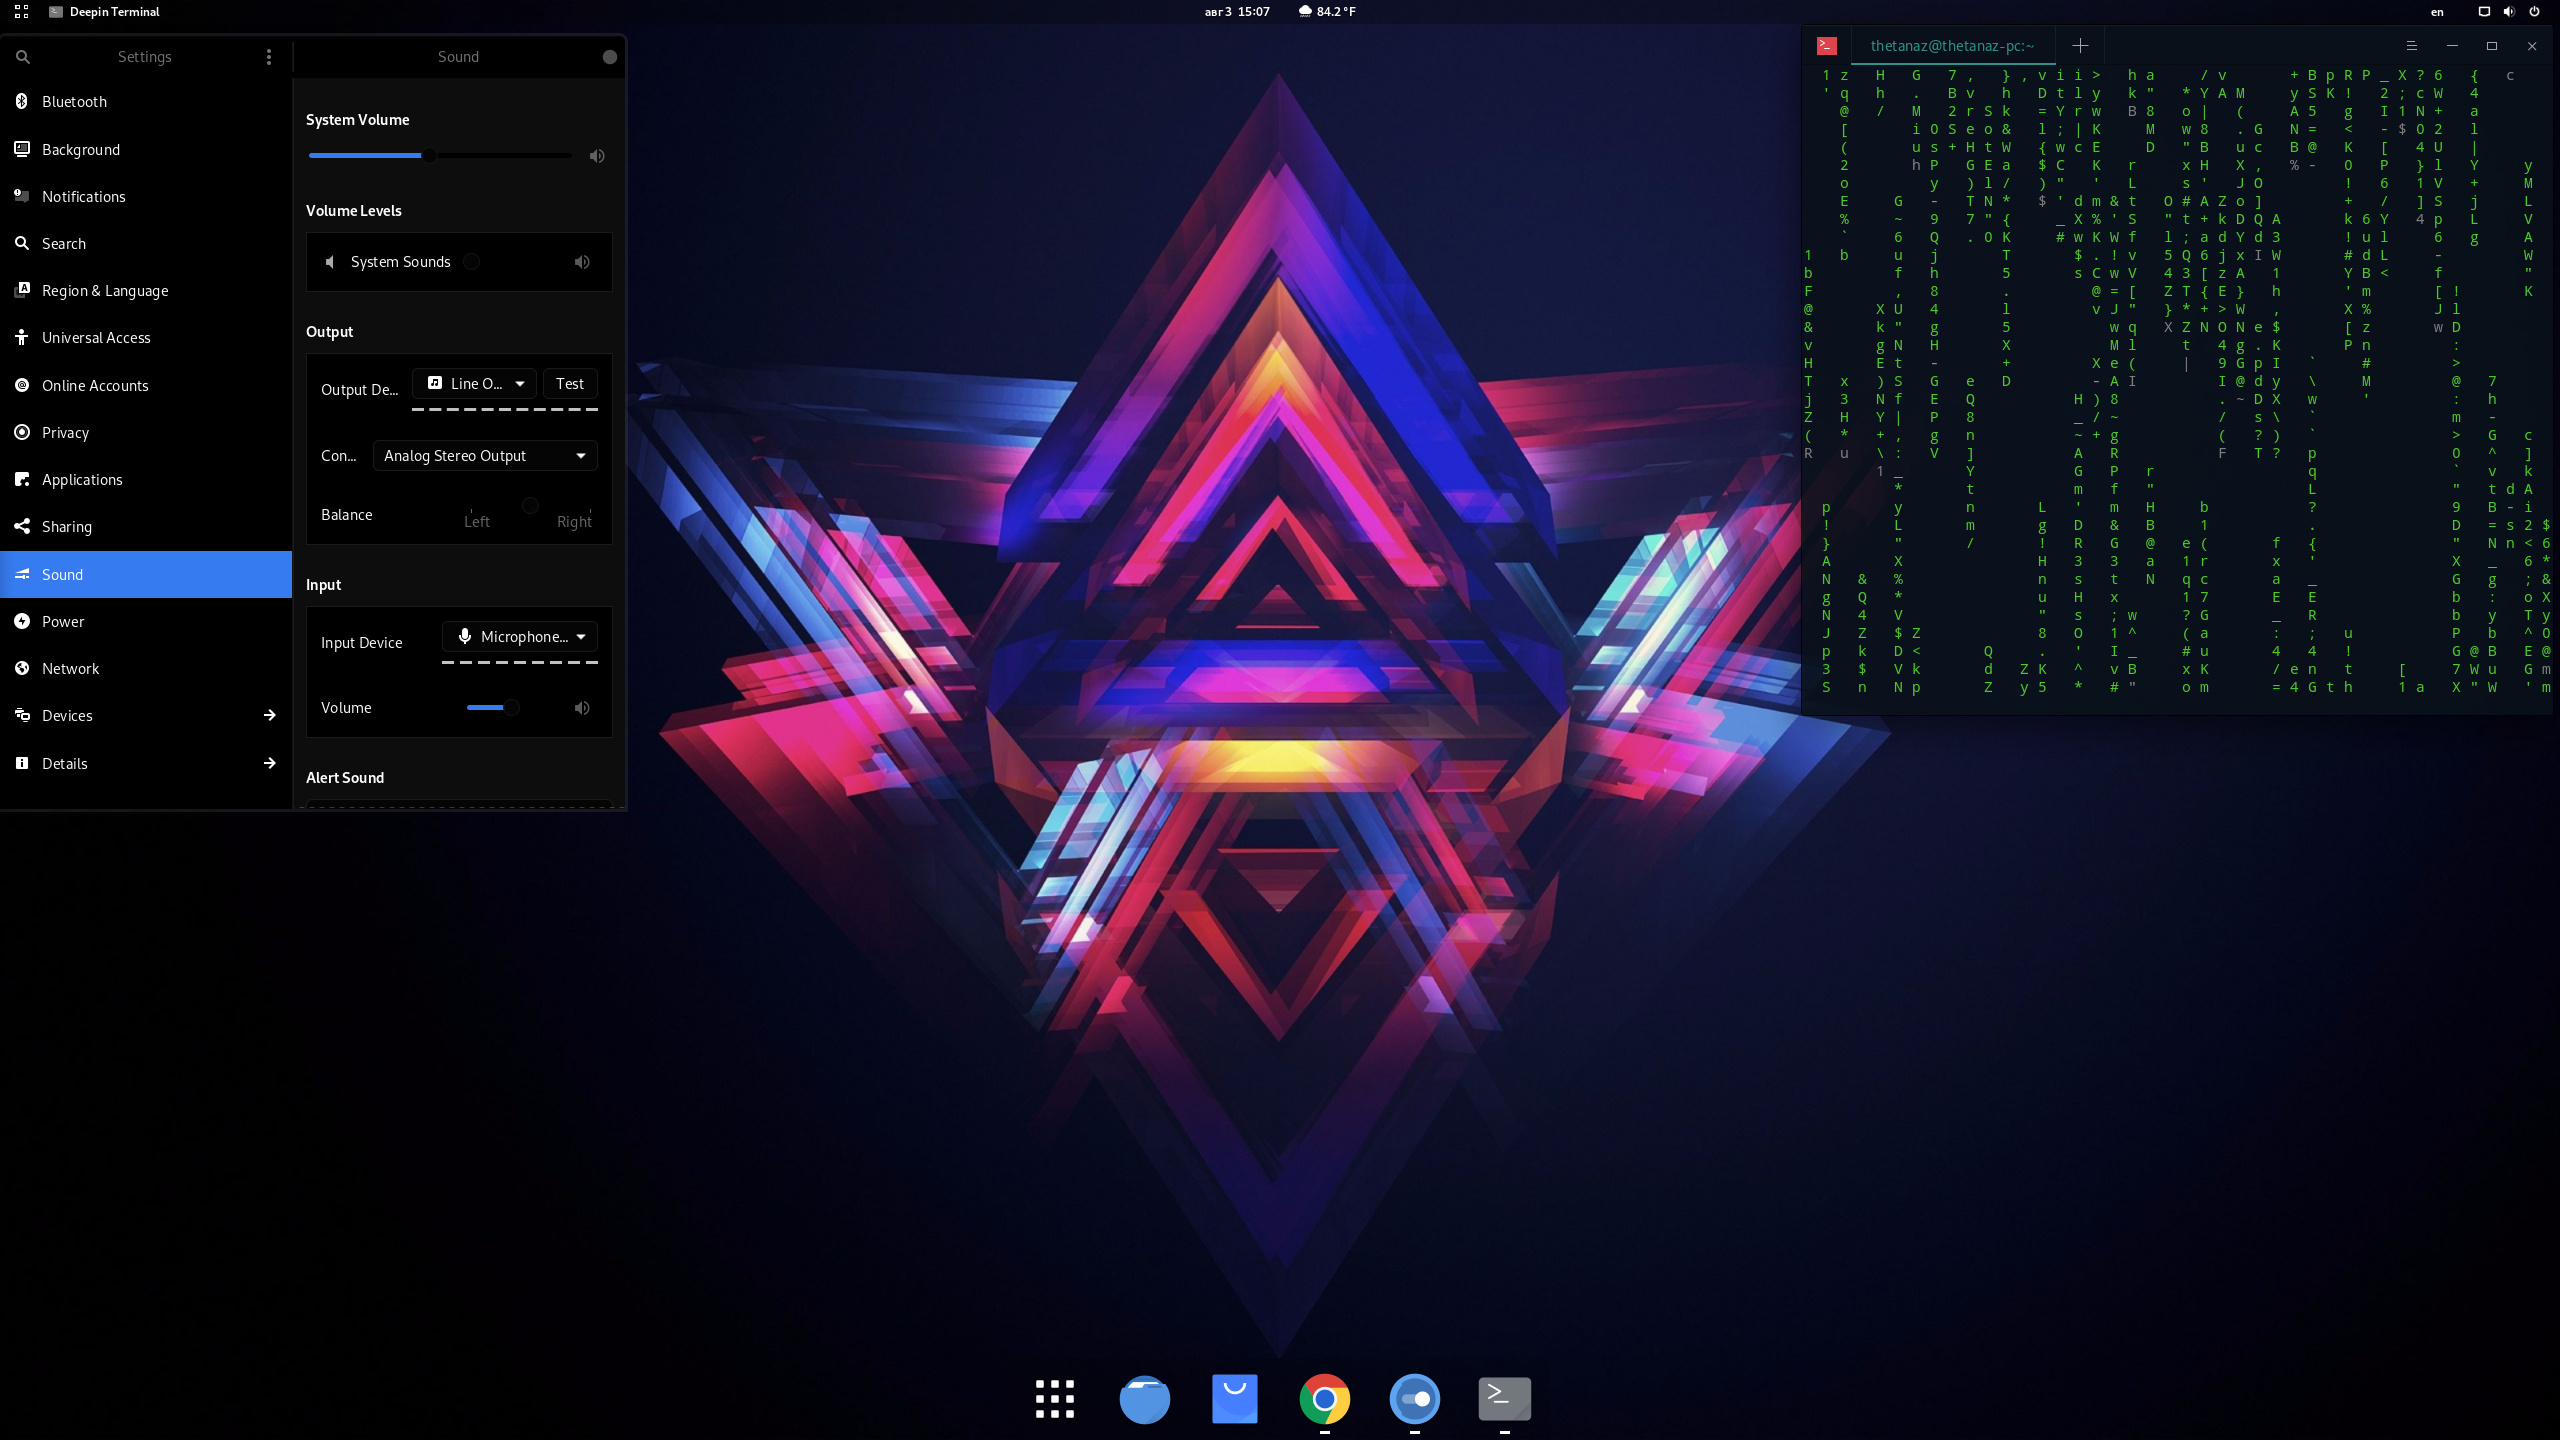Minimize the Deepin Terminal window
The width and height of the screenshot is (2560, 1440).
click(2451, 46)
